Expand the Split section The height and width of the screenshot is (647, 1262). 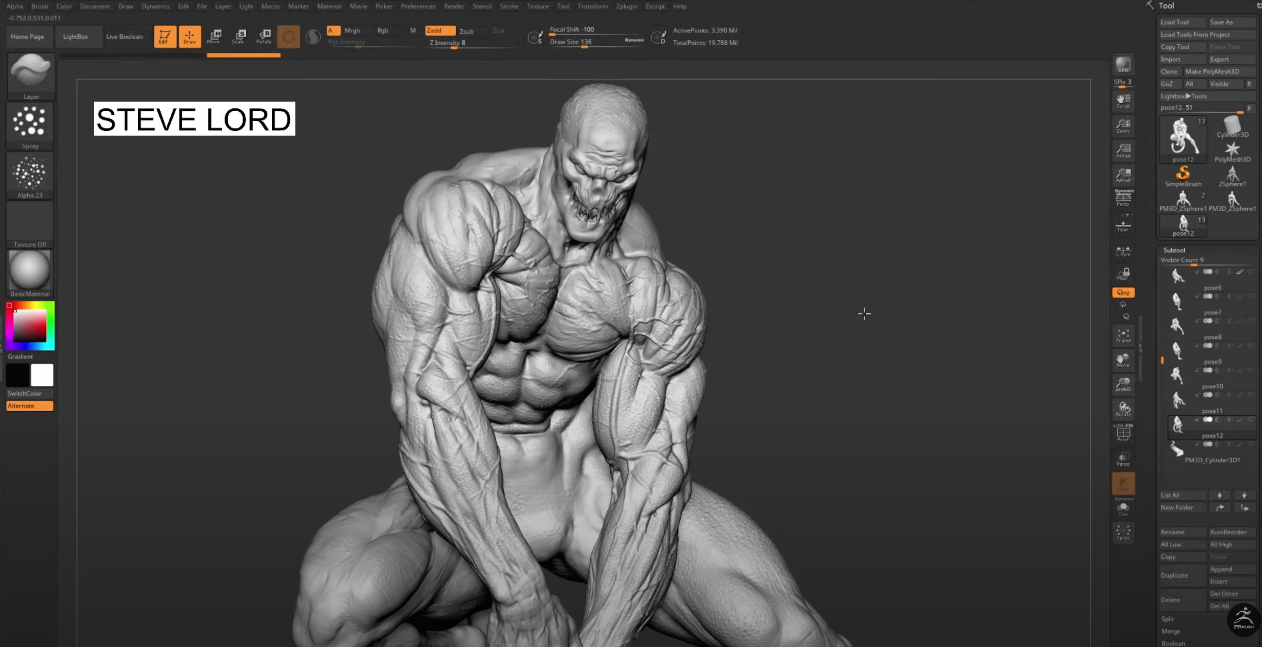click(x=1168, y=619)
